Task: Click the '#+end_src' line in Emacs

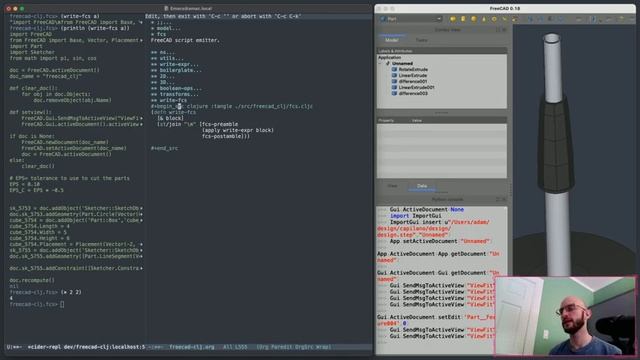Action: coord(164,148)
